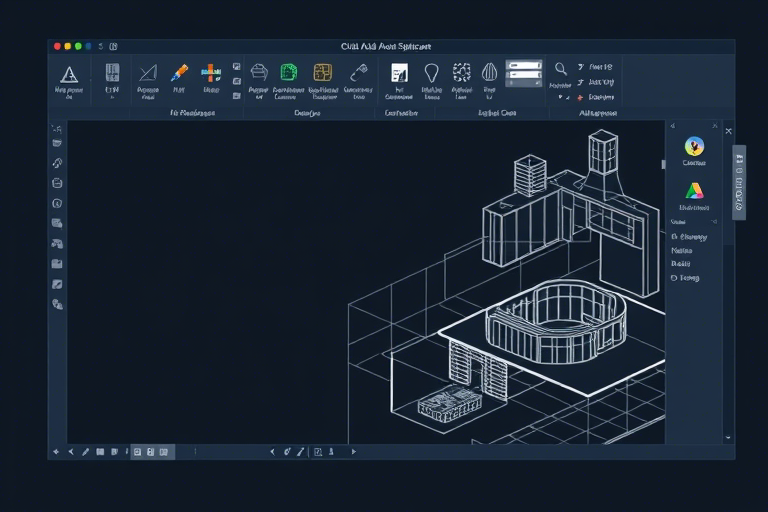Select the orange pencil tool
Viewport: 768px width, 512px height.
coord(179,73)
